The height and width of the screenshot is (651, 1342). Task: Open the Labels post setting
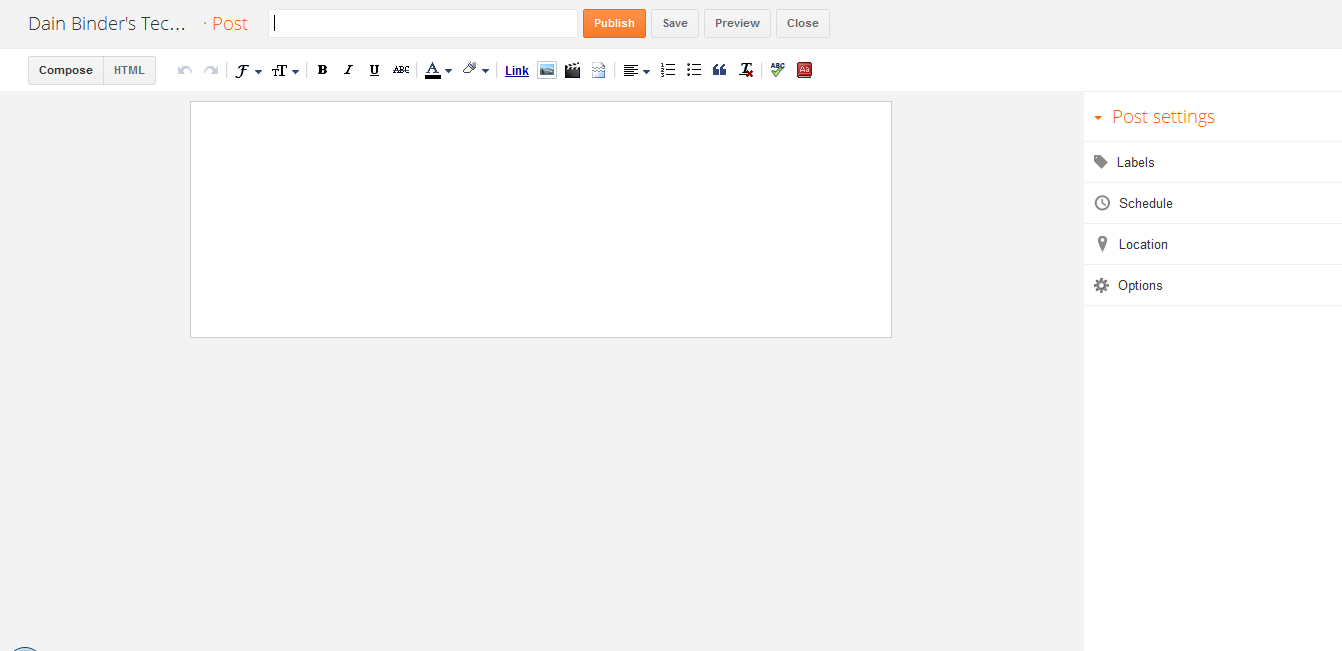(1135, 162)
